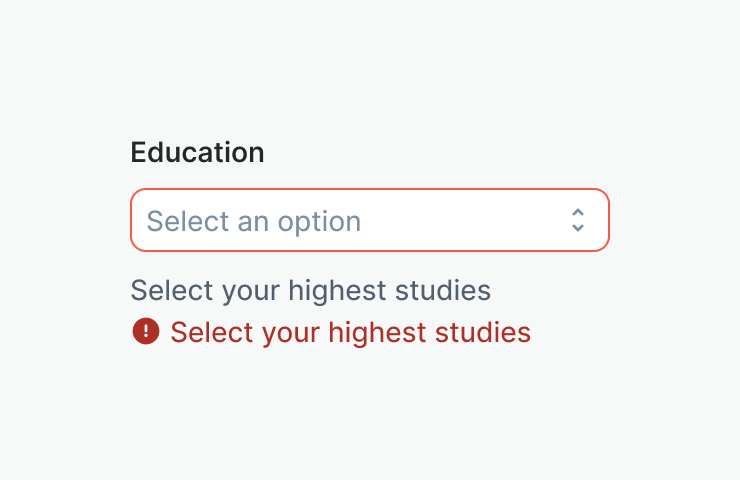The image size is (740, 480).
Task: Click the up-down chevron icon in the select
Action: pos(577,220)
